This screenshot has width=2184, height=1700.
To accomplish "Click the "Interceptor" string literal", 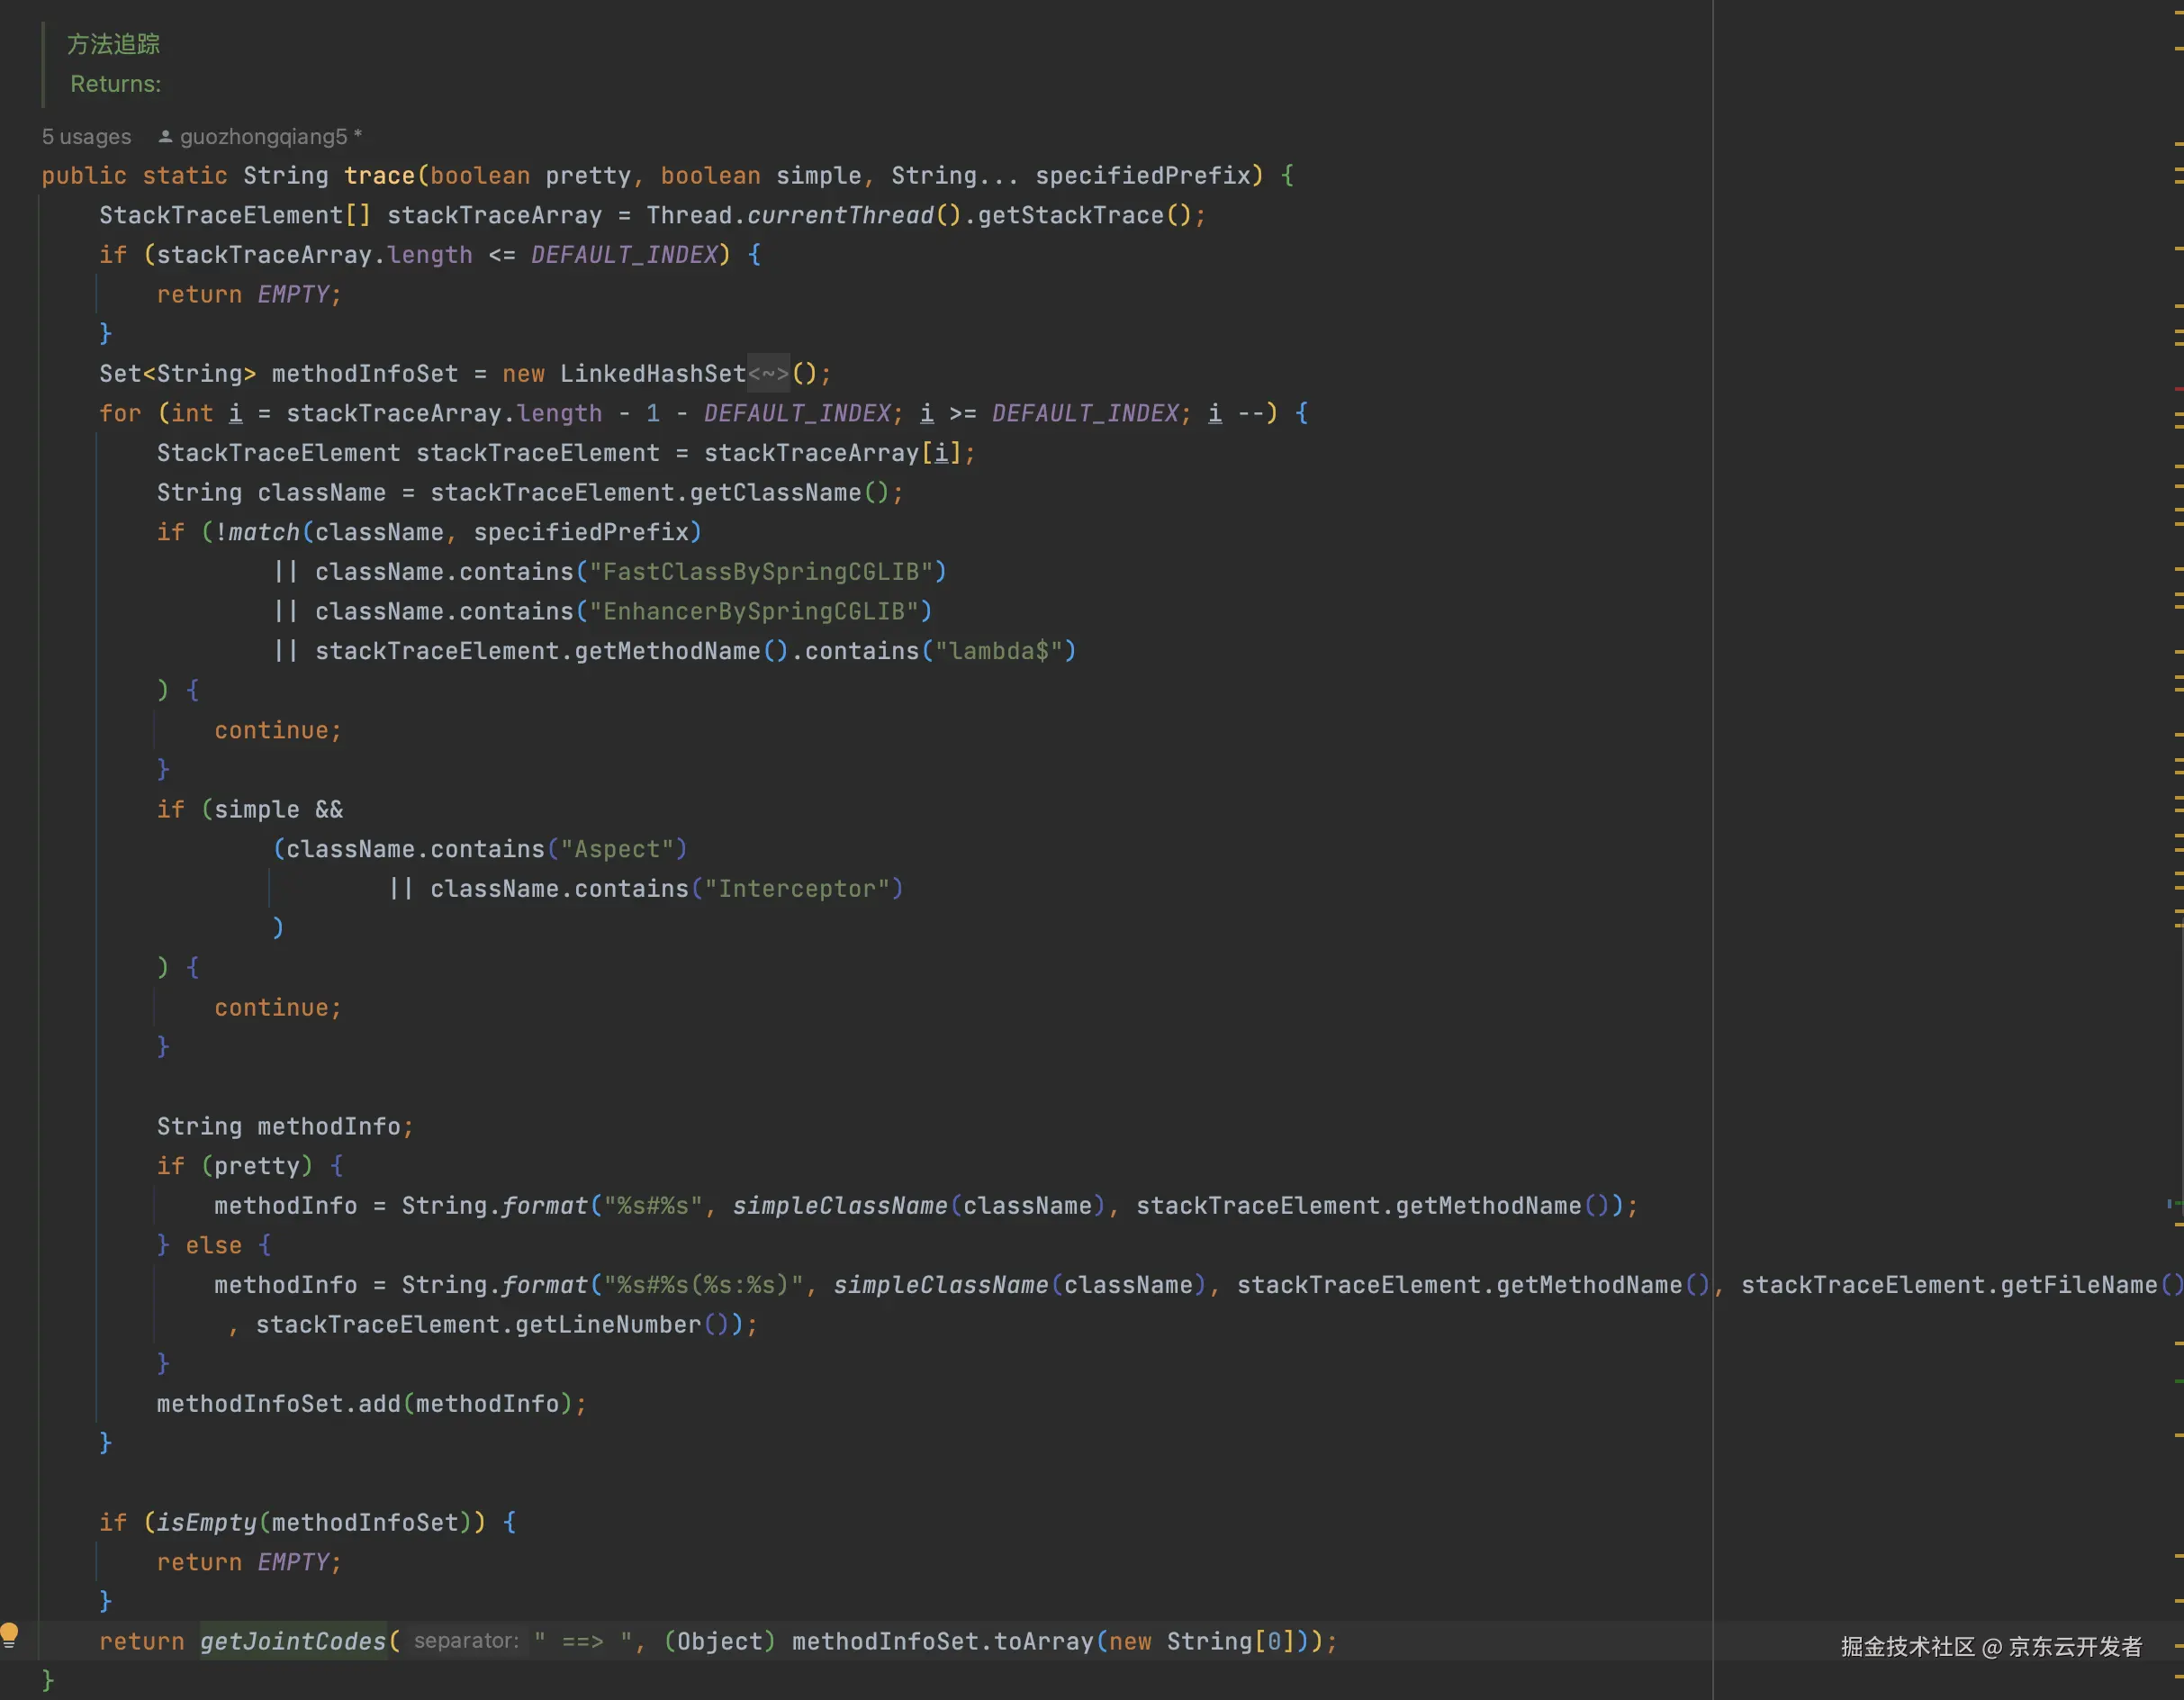I will coord(797,889).
